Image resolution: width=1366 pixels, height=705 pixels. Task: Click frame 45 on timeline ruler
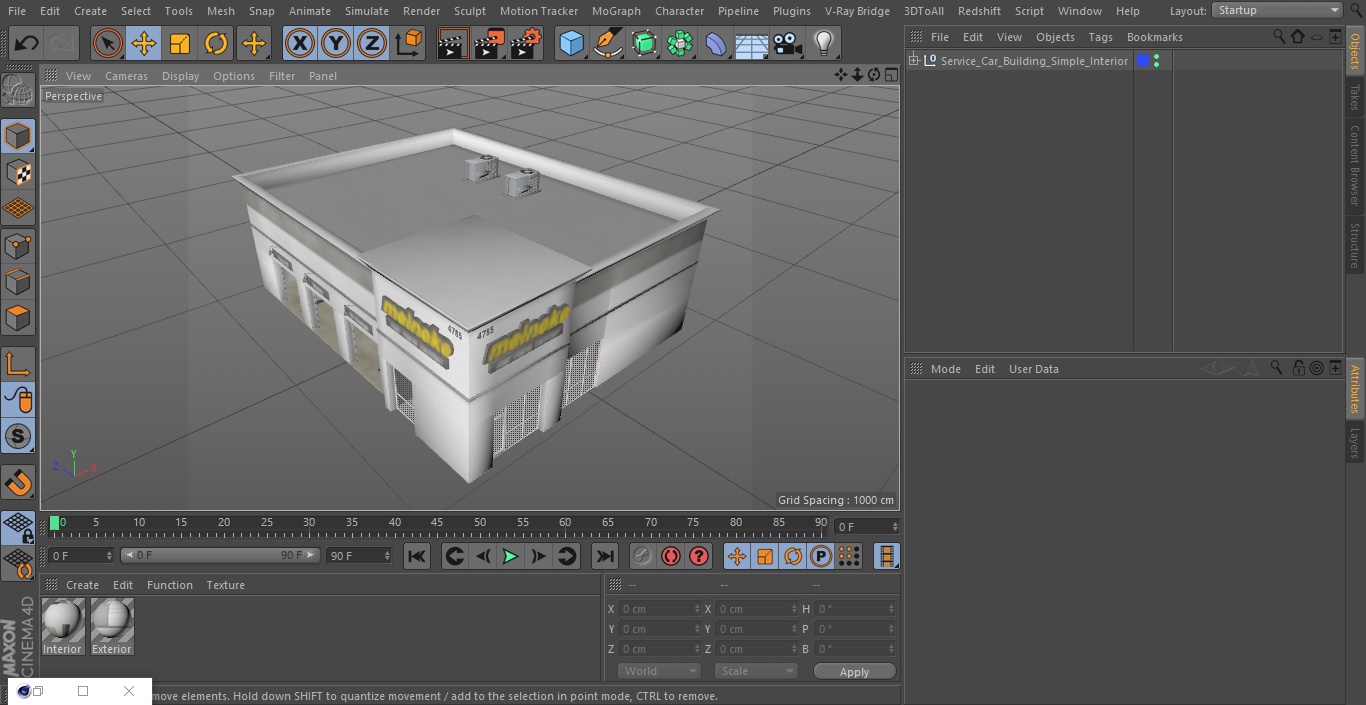tap(437, 523)
